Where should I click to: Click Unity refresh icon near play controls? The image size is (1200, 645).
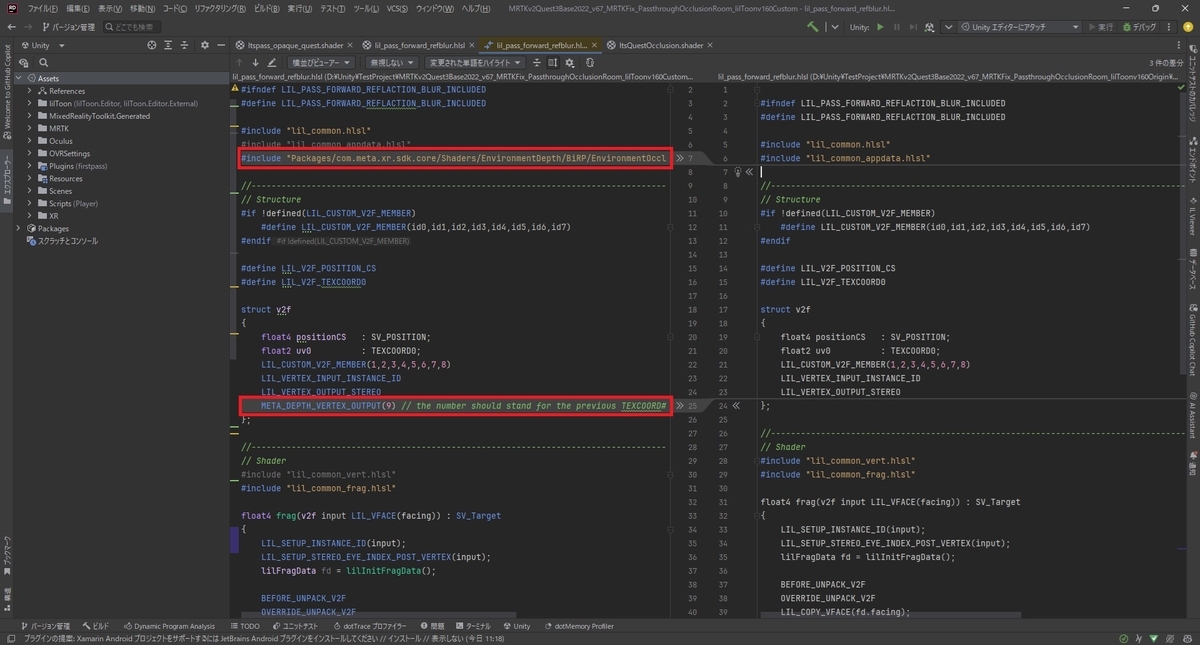(928, 27)
